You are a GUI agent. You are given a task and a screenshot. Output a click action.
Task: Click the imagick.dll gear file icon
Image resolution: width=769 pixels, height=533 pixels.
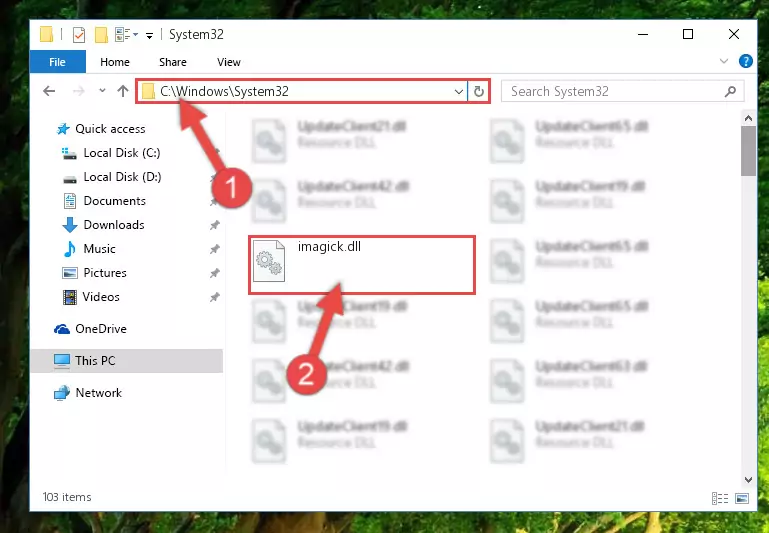click(269, 261)
